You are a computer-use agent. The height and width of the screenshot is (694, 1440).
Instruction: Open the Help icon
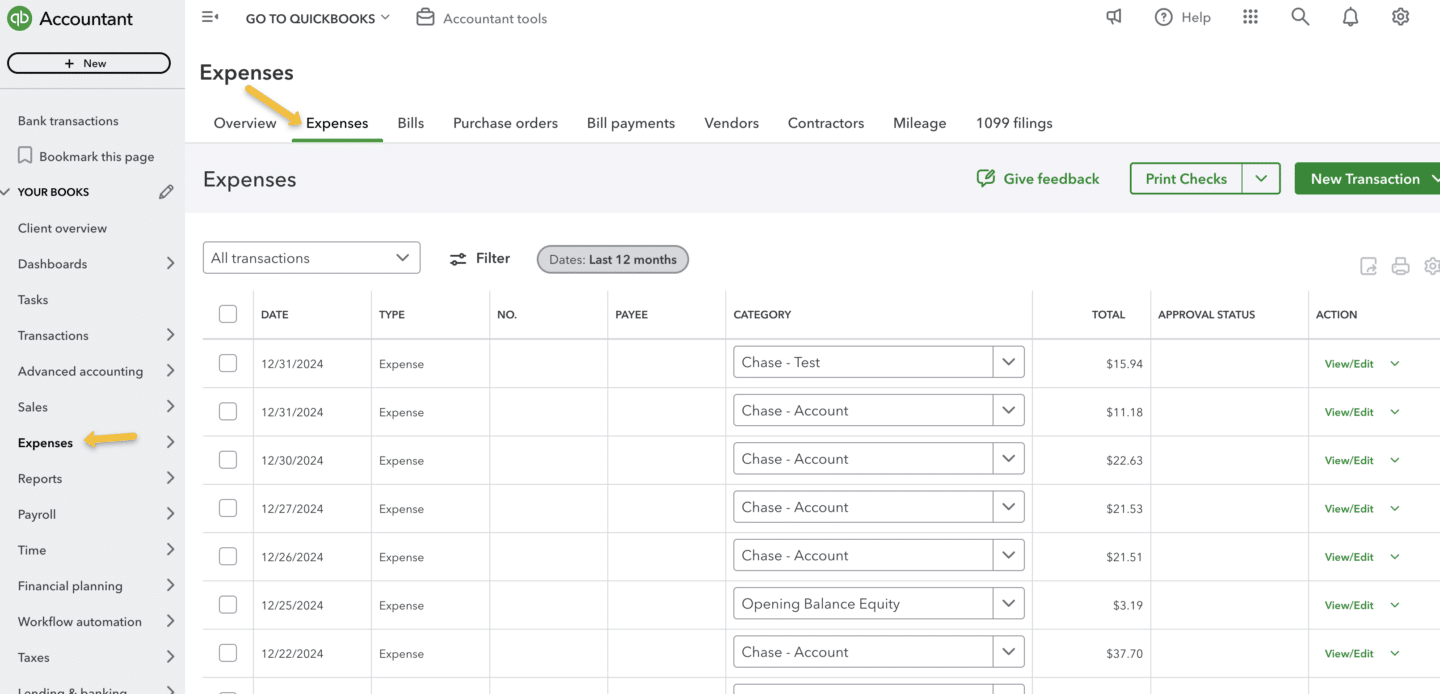click(1163, 17)
